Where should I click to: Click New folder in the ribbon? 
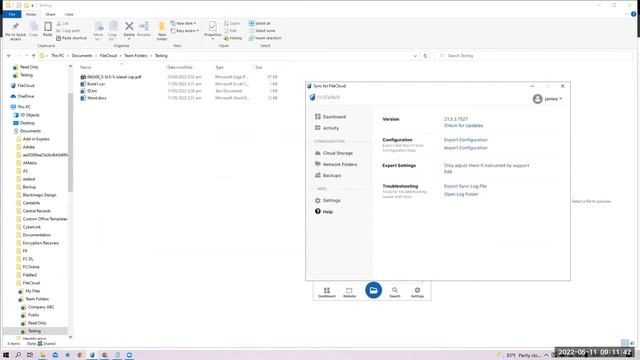click(162, 31)
